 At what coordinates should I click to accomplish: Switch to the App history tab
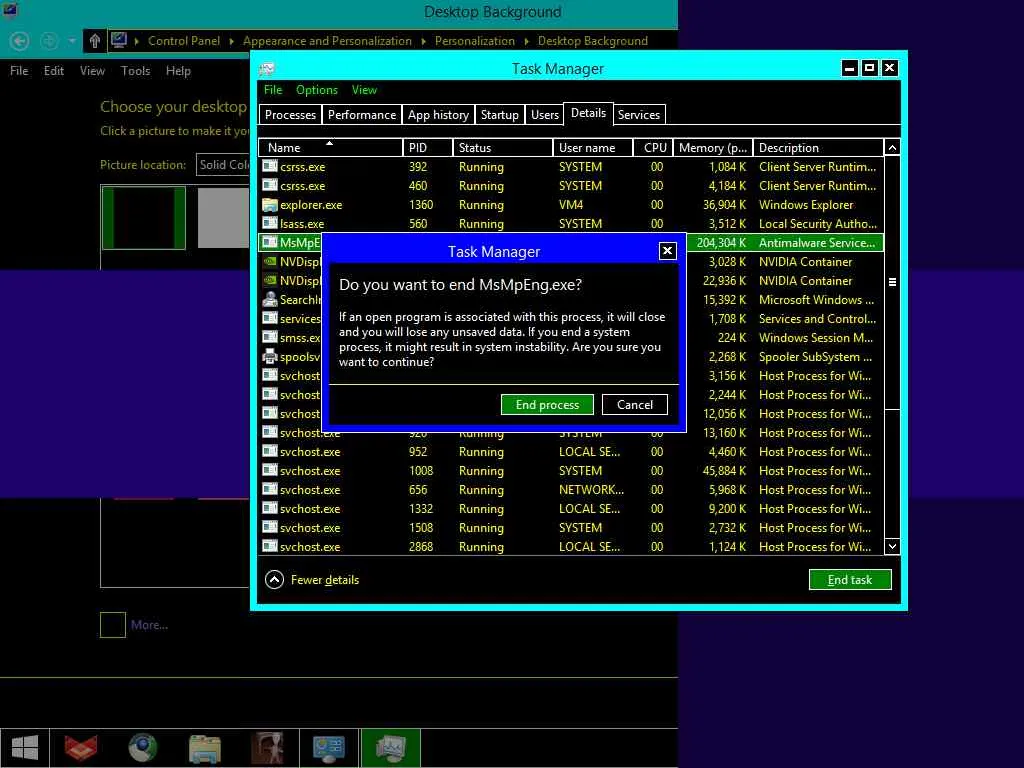438,114
